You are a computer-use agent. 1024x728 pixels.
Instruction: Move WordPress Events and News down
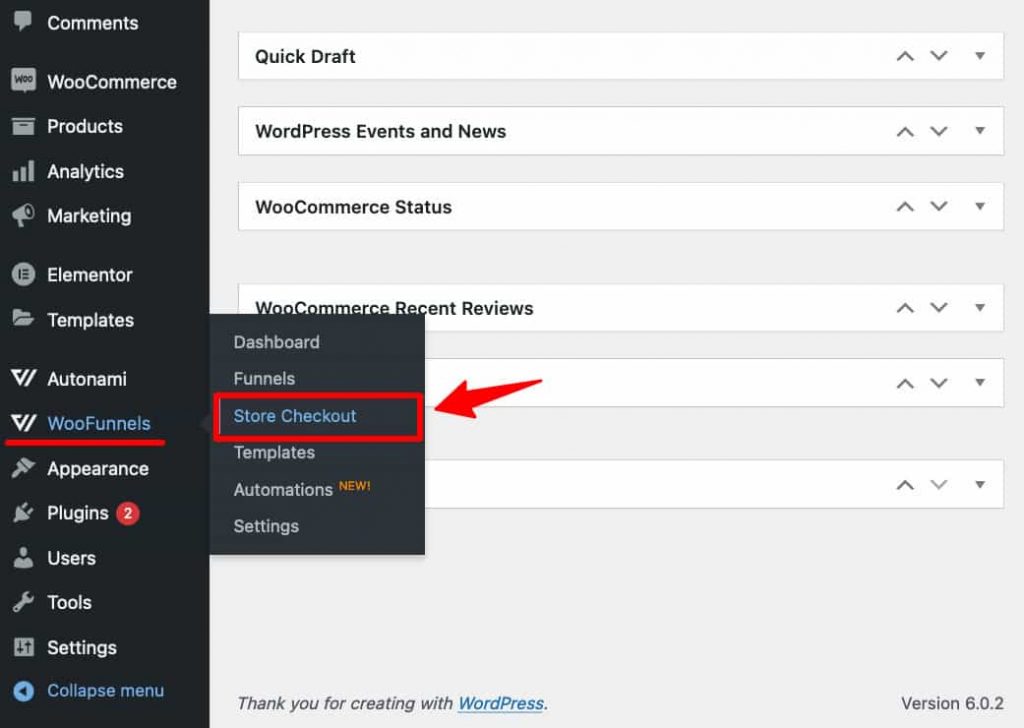click(x=939, y=131)
